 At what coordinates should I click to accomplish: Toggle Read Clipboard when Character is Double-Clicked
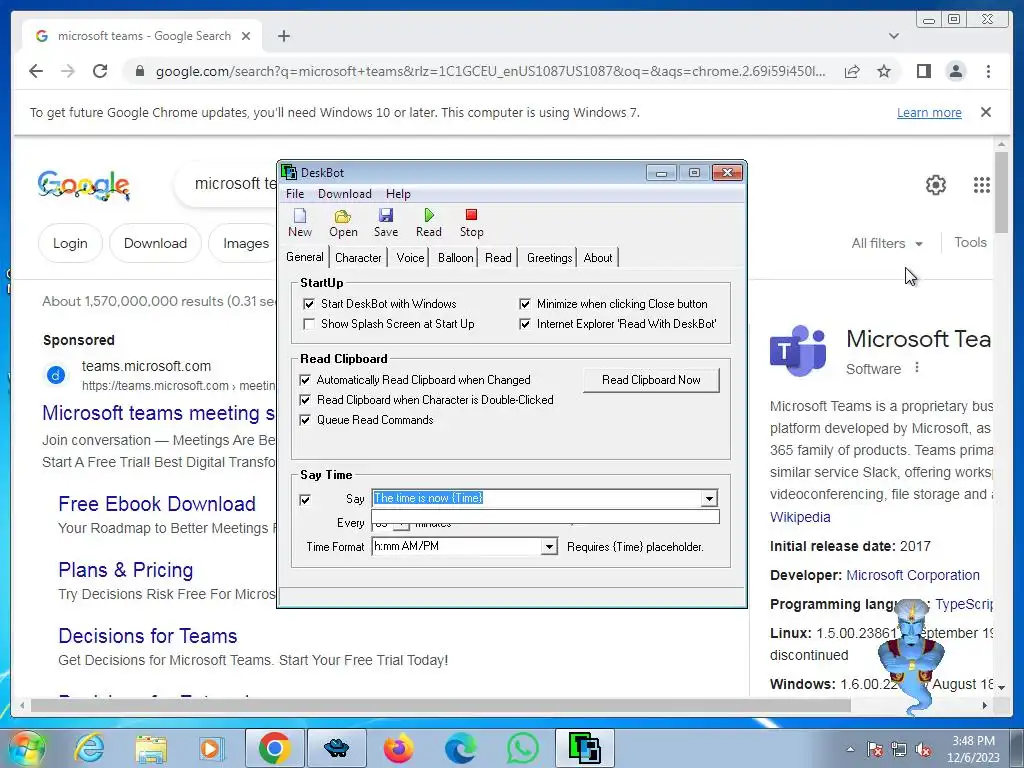[305, 400]
